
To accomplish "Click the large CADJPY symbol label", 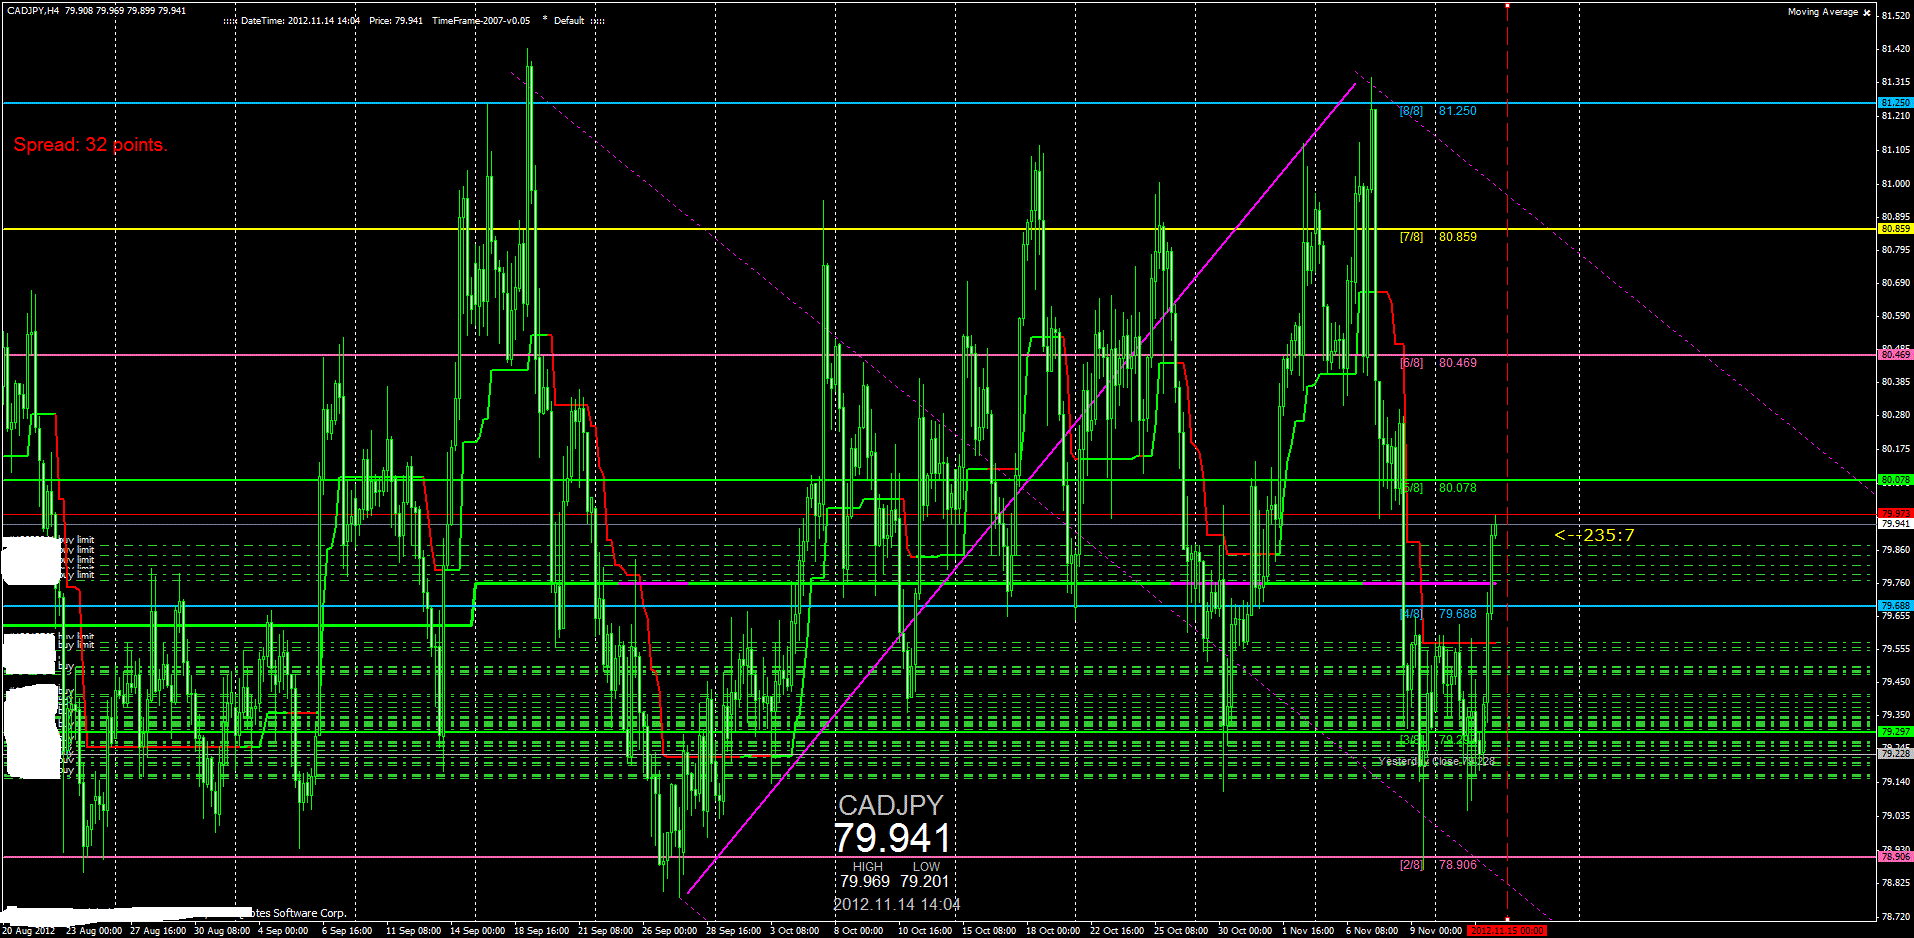I will pyautogui.click(x=890, y=806).
